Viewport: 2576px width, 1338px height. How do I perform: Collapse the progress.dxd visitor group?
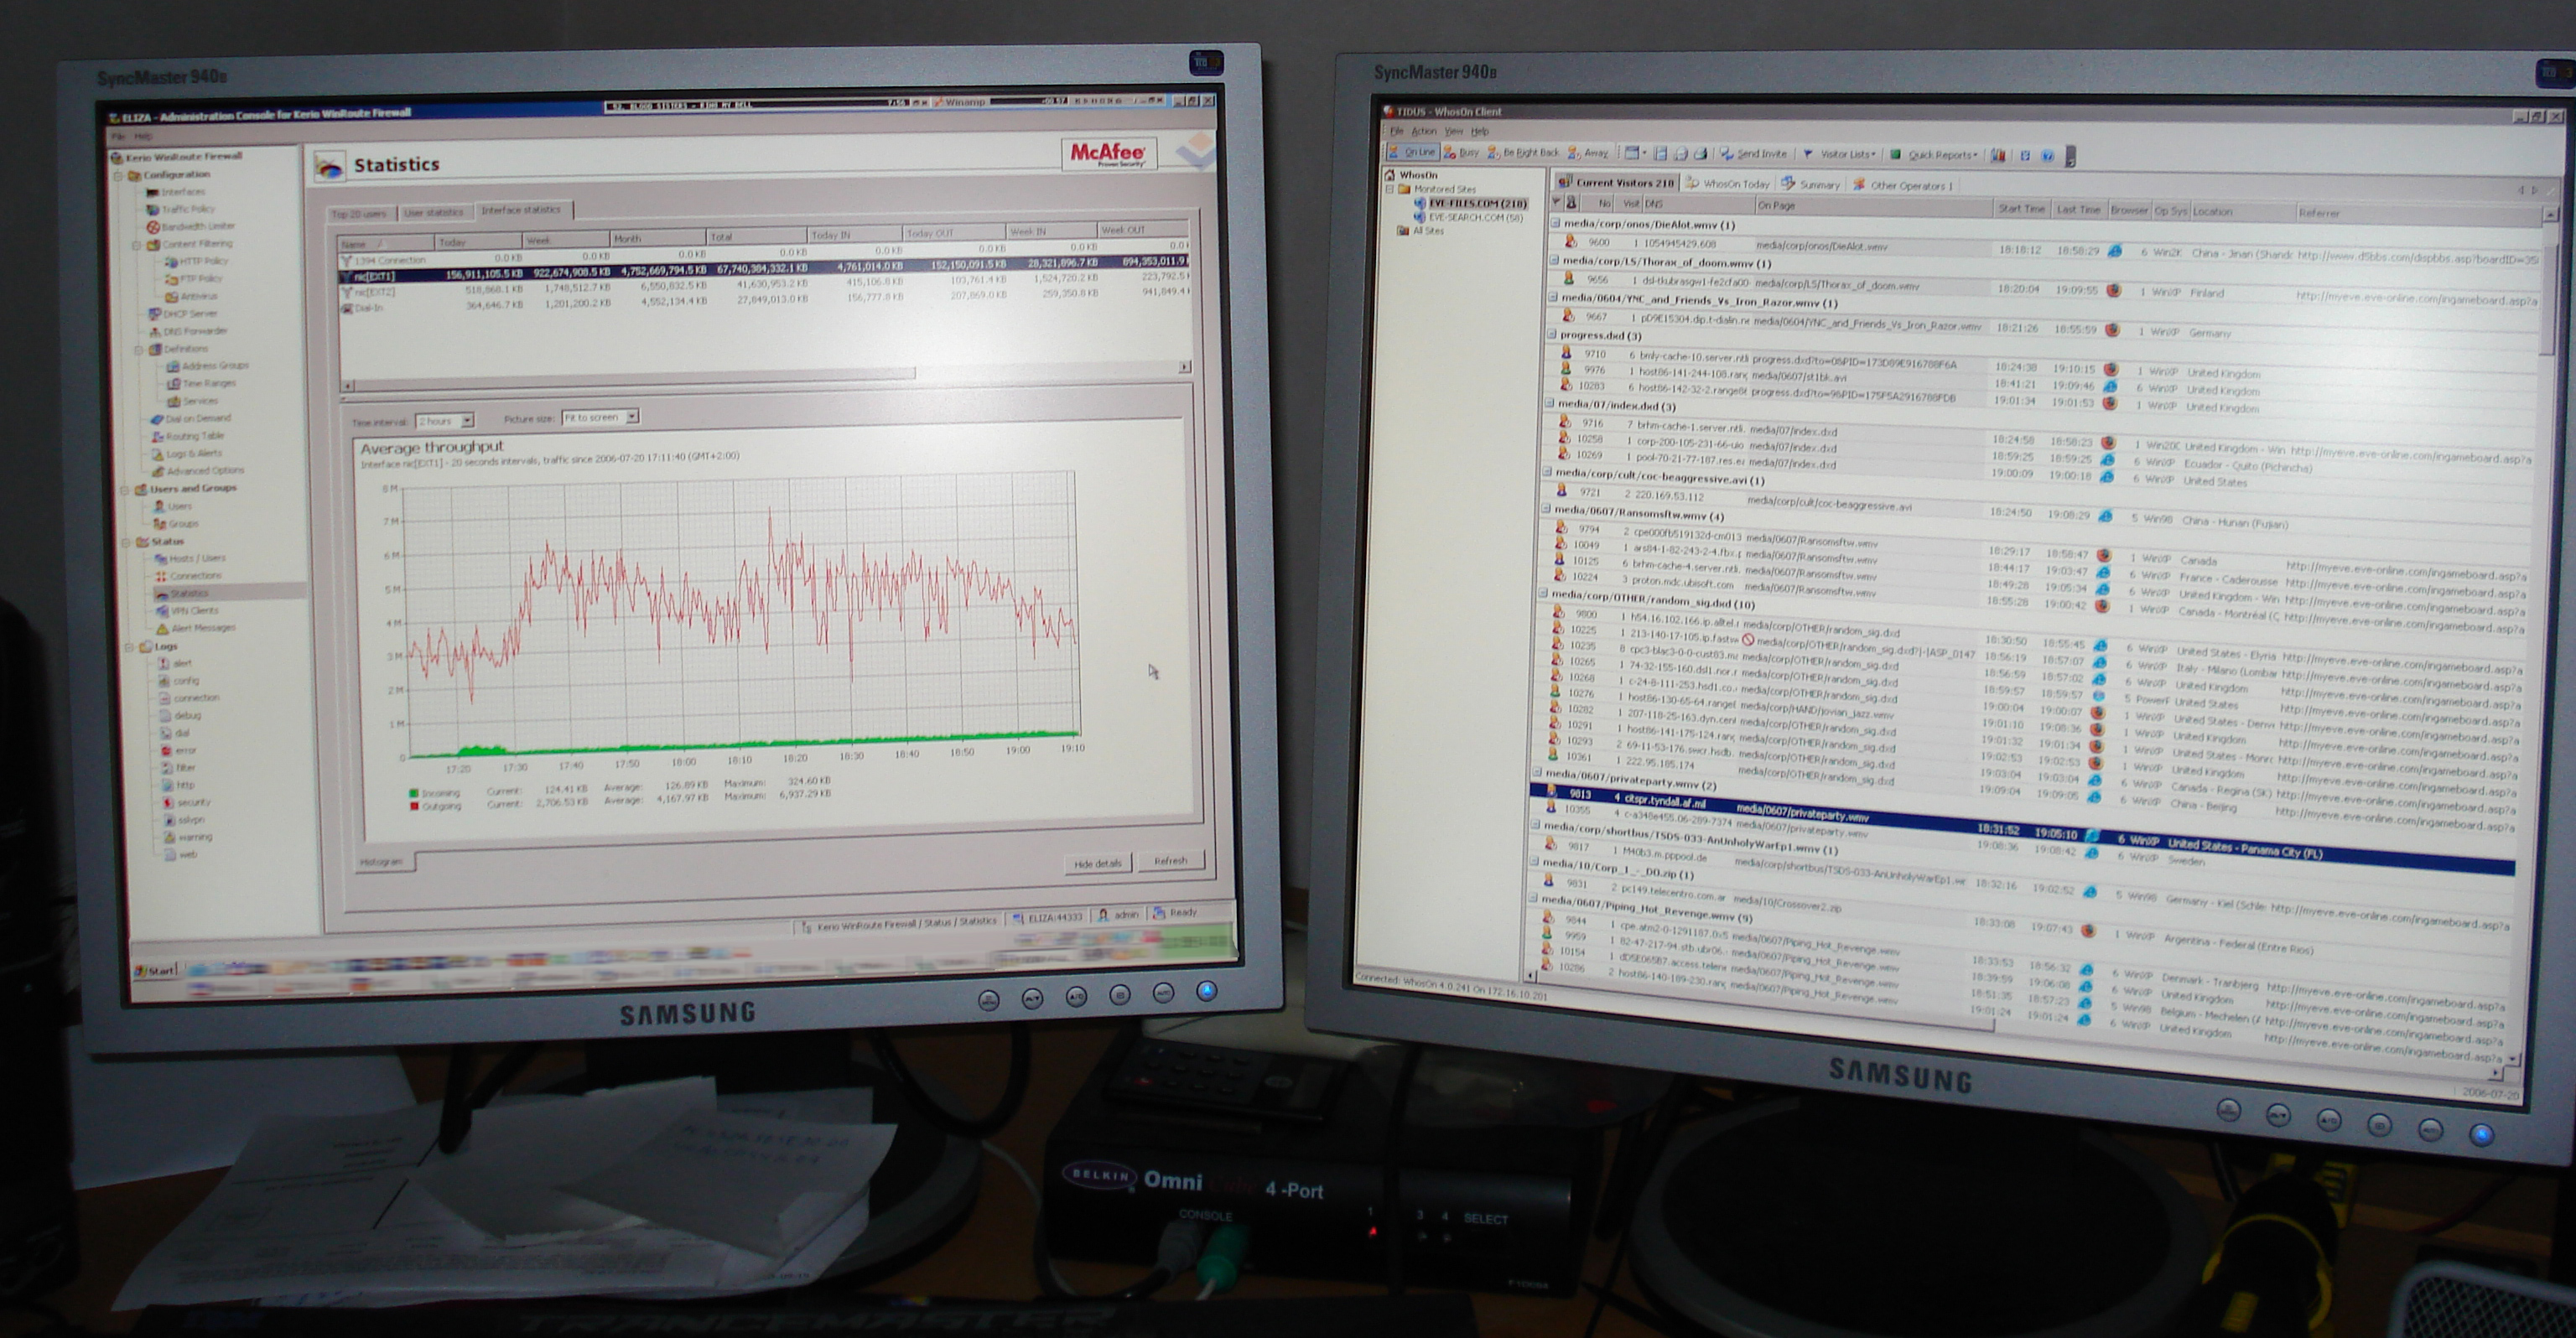[x=1554, y=335]
